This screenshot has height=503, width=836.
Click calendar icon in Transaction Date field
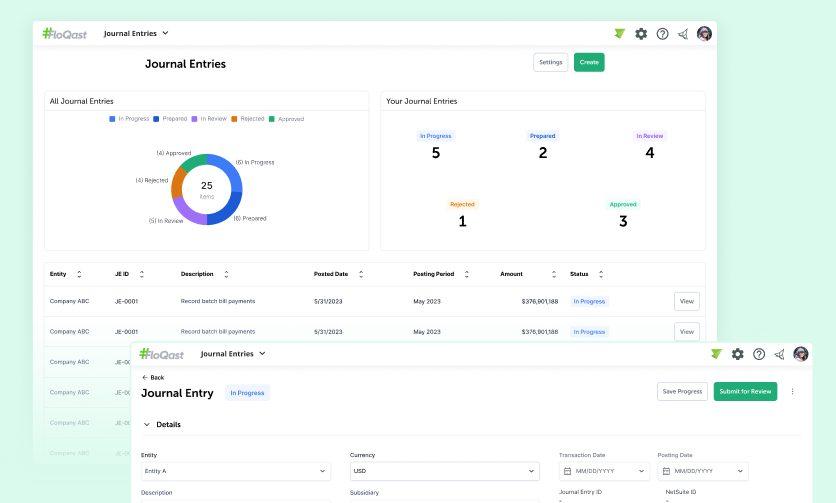pos(568,471)
